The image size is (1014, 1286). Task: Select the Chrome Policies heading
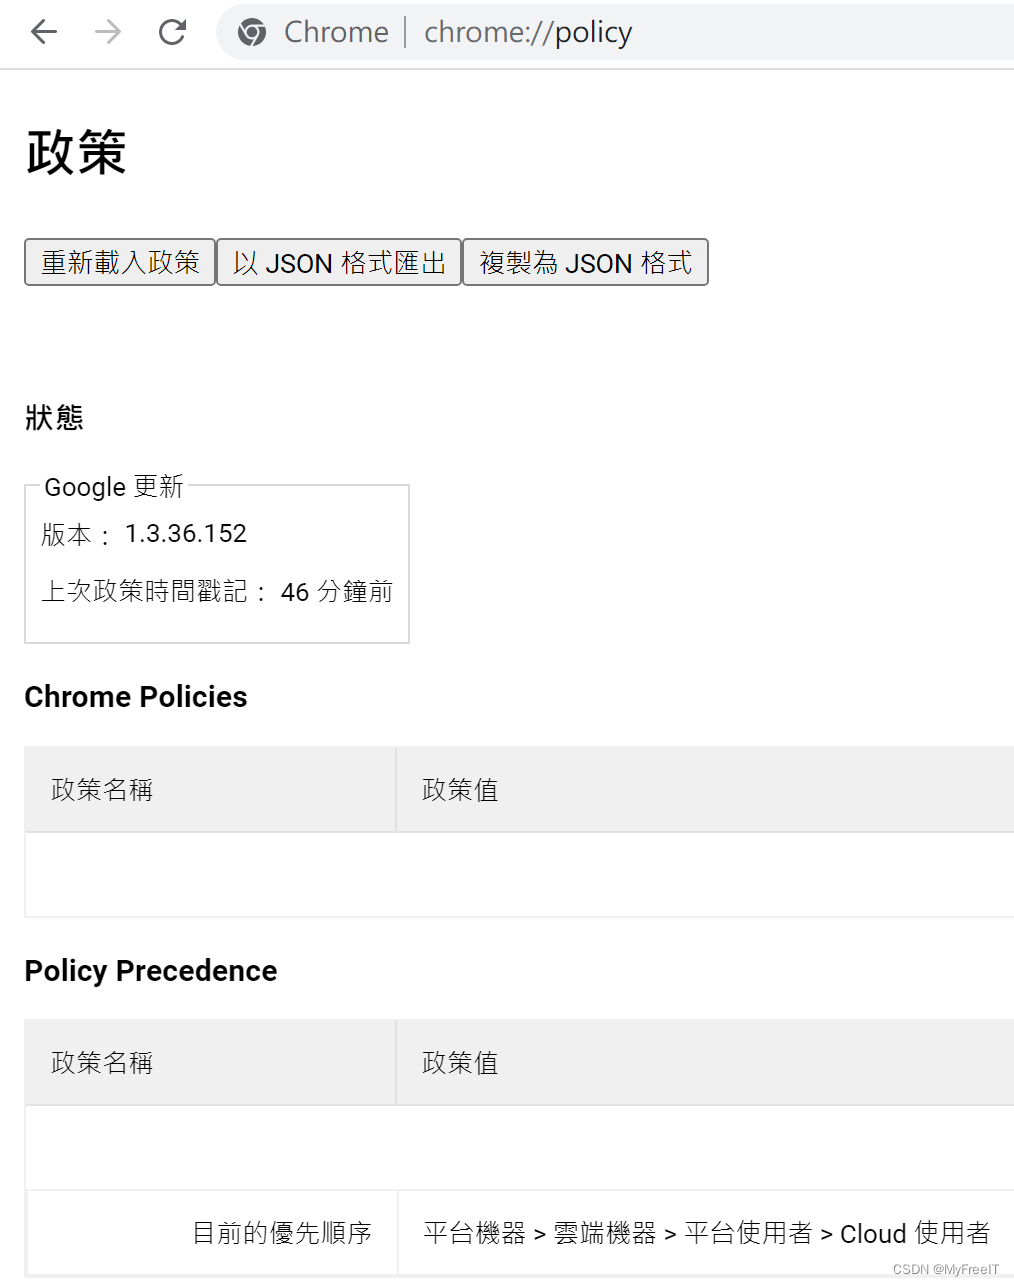(136, 697)
